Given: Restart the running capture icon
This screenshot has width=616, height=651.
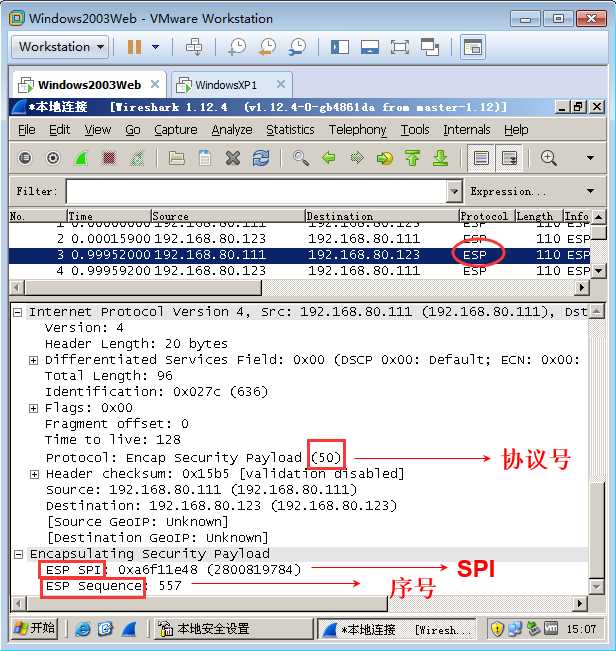Looking at the screenshot, I should click(x=137, y=158).
